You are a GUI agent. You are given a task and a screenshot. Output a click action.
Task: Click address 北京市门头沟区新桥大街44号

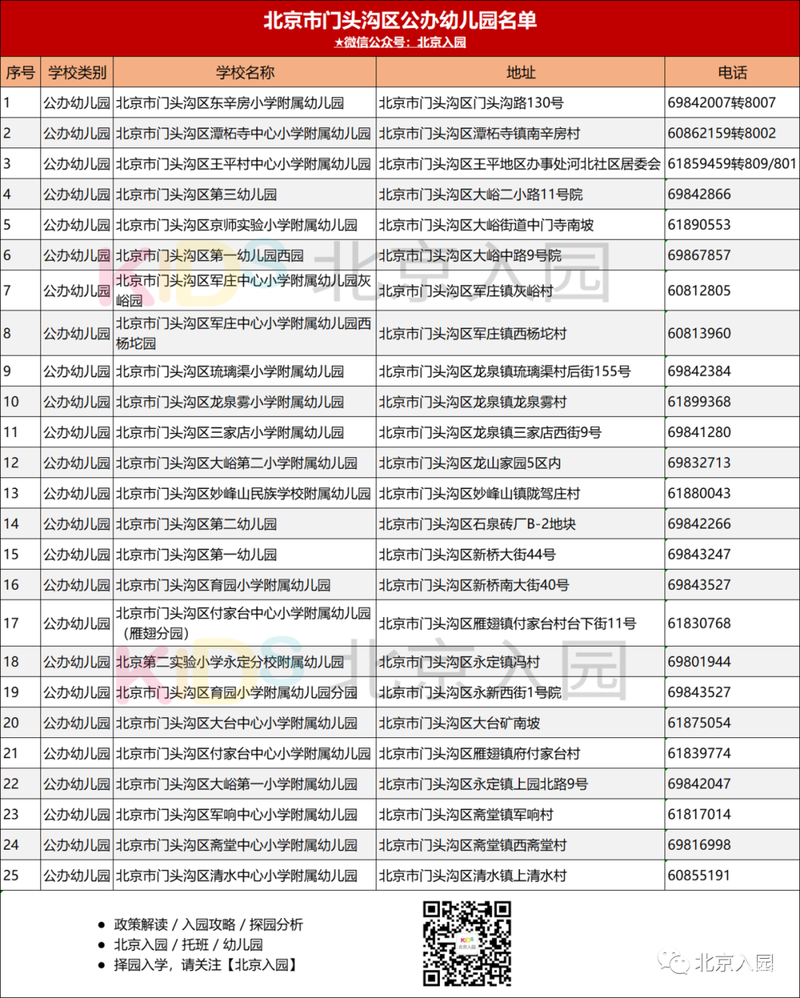tap(467, 554)
